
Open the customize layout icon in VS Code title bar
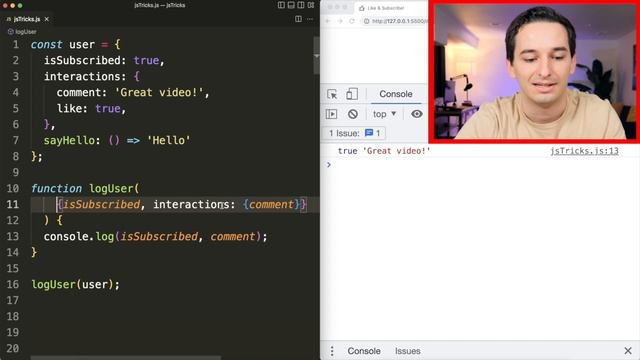coord(311,5)
